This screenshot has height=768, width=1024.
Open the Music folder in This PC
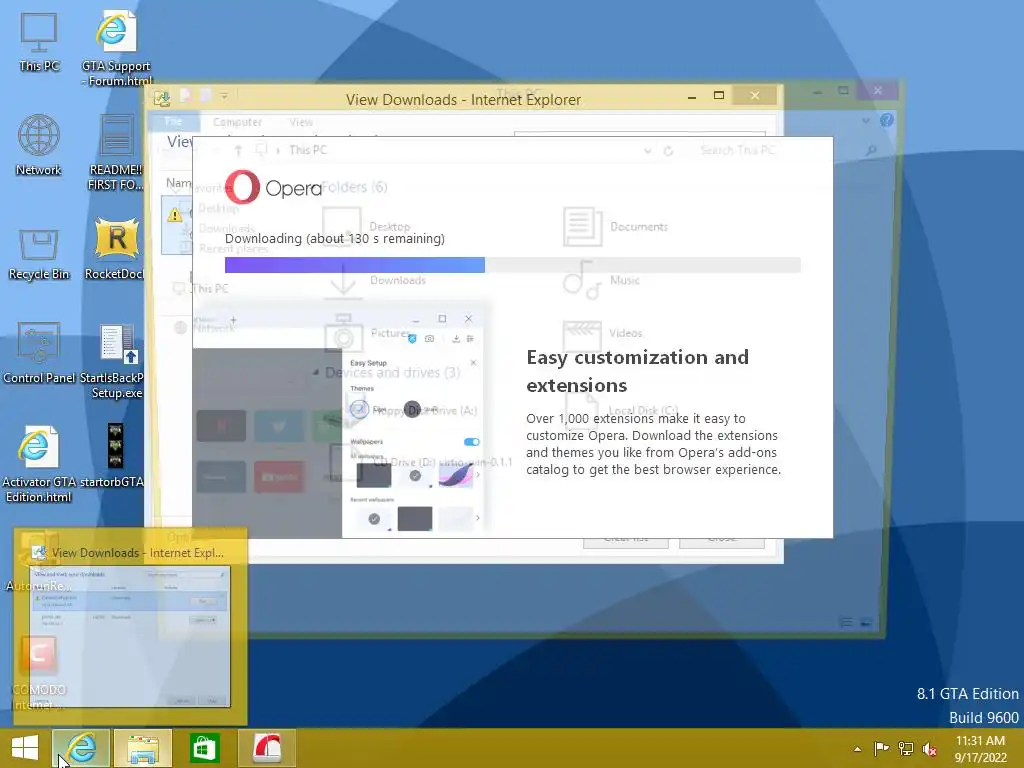pos(601,280)
